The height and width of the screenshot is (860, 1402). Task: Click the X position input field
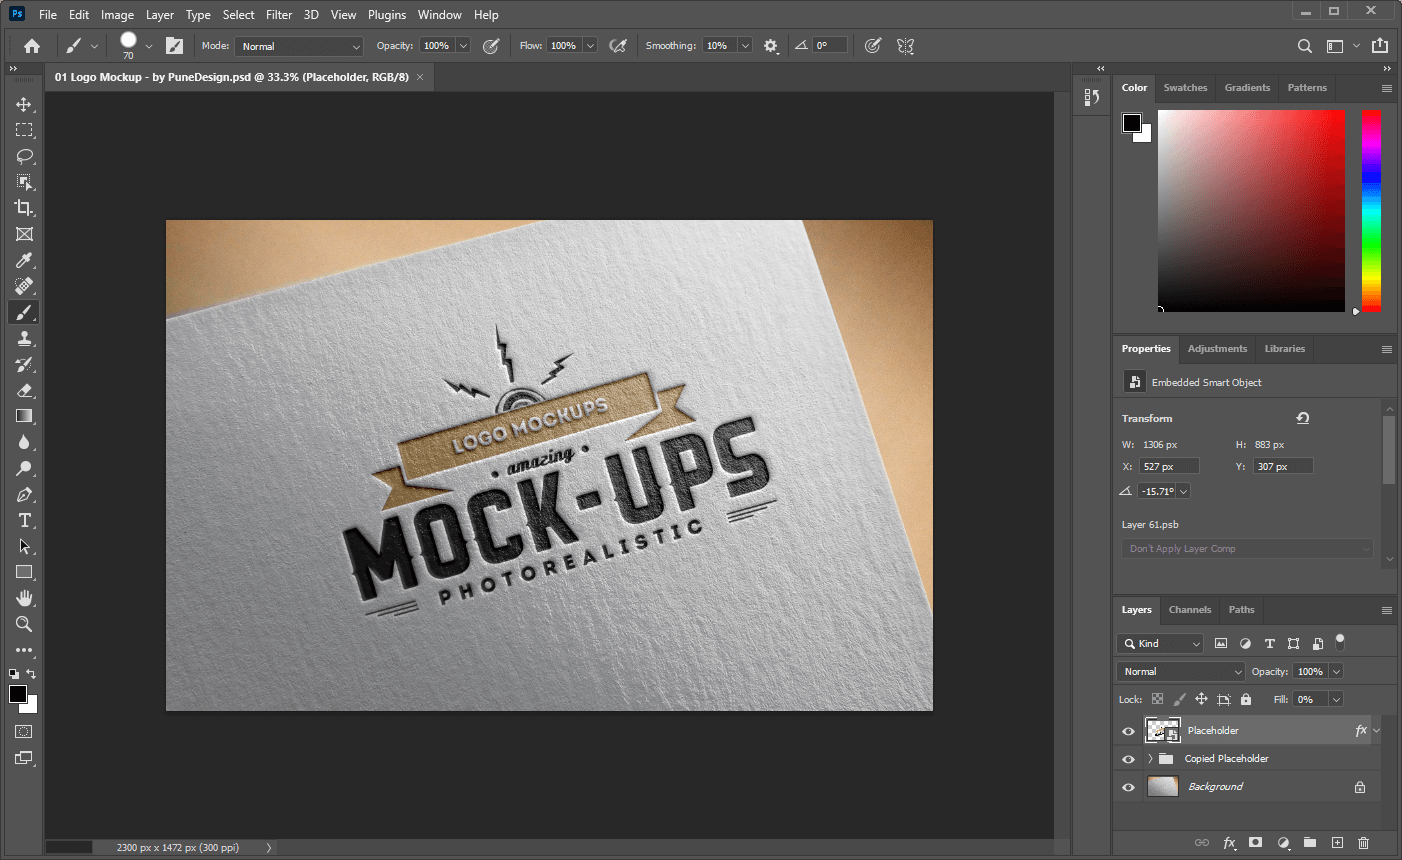pyautogui.click(x=1169, y=467)
